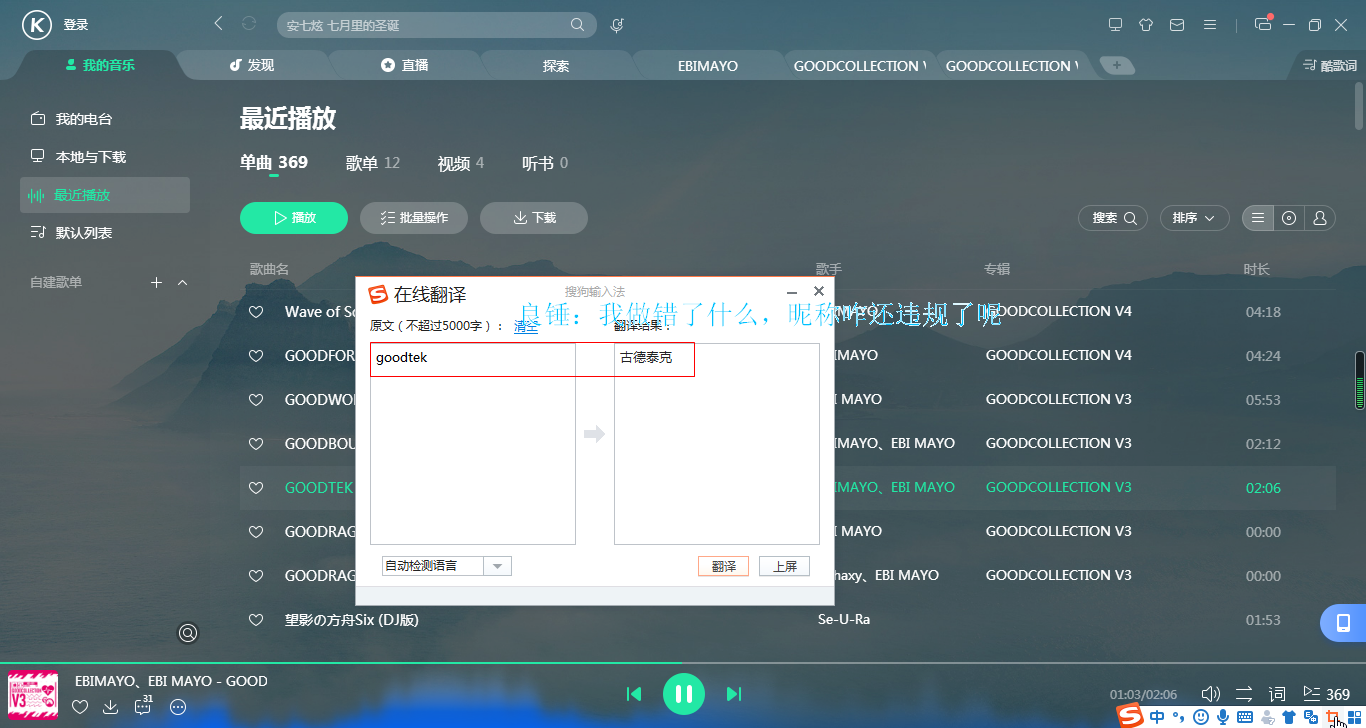1366x728 pixels.
Task: Open the mobile phone floating button
Action: (x=1344, y=623)
